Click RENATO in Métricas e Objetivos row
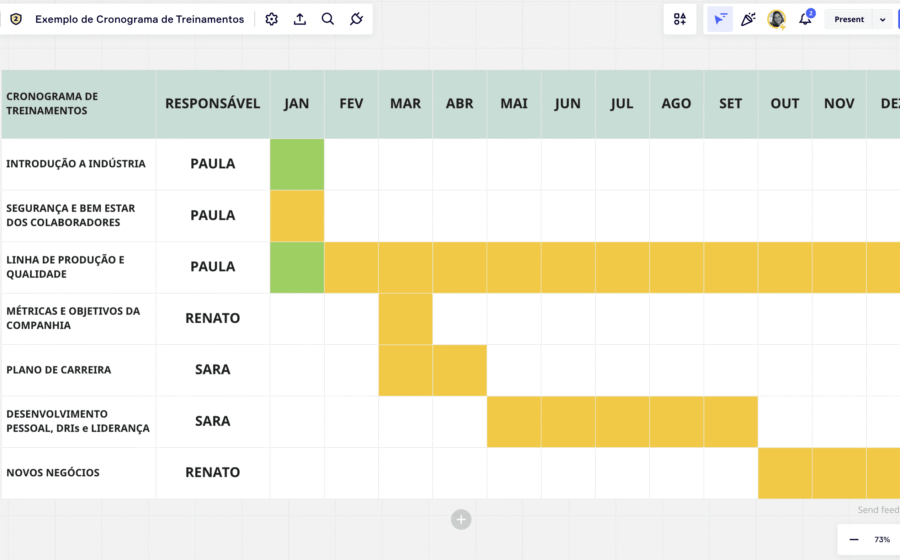Viewport: 900px width, 560px height. click(212, 318)
